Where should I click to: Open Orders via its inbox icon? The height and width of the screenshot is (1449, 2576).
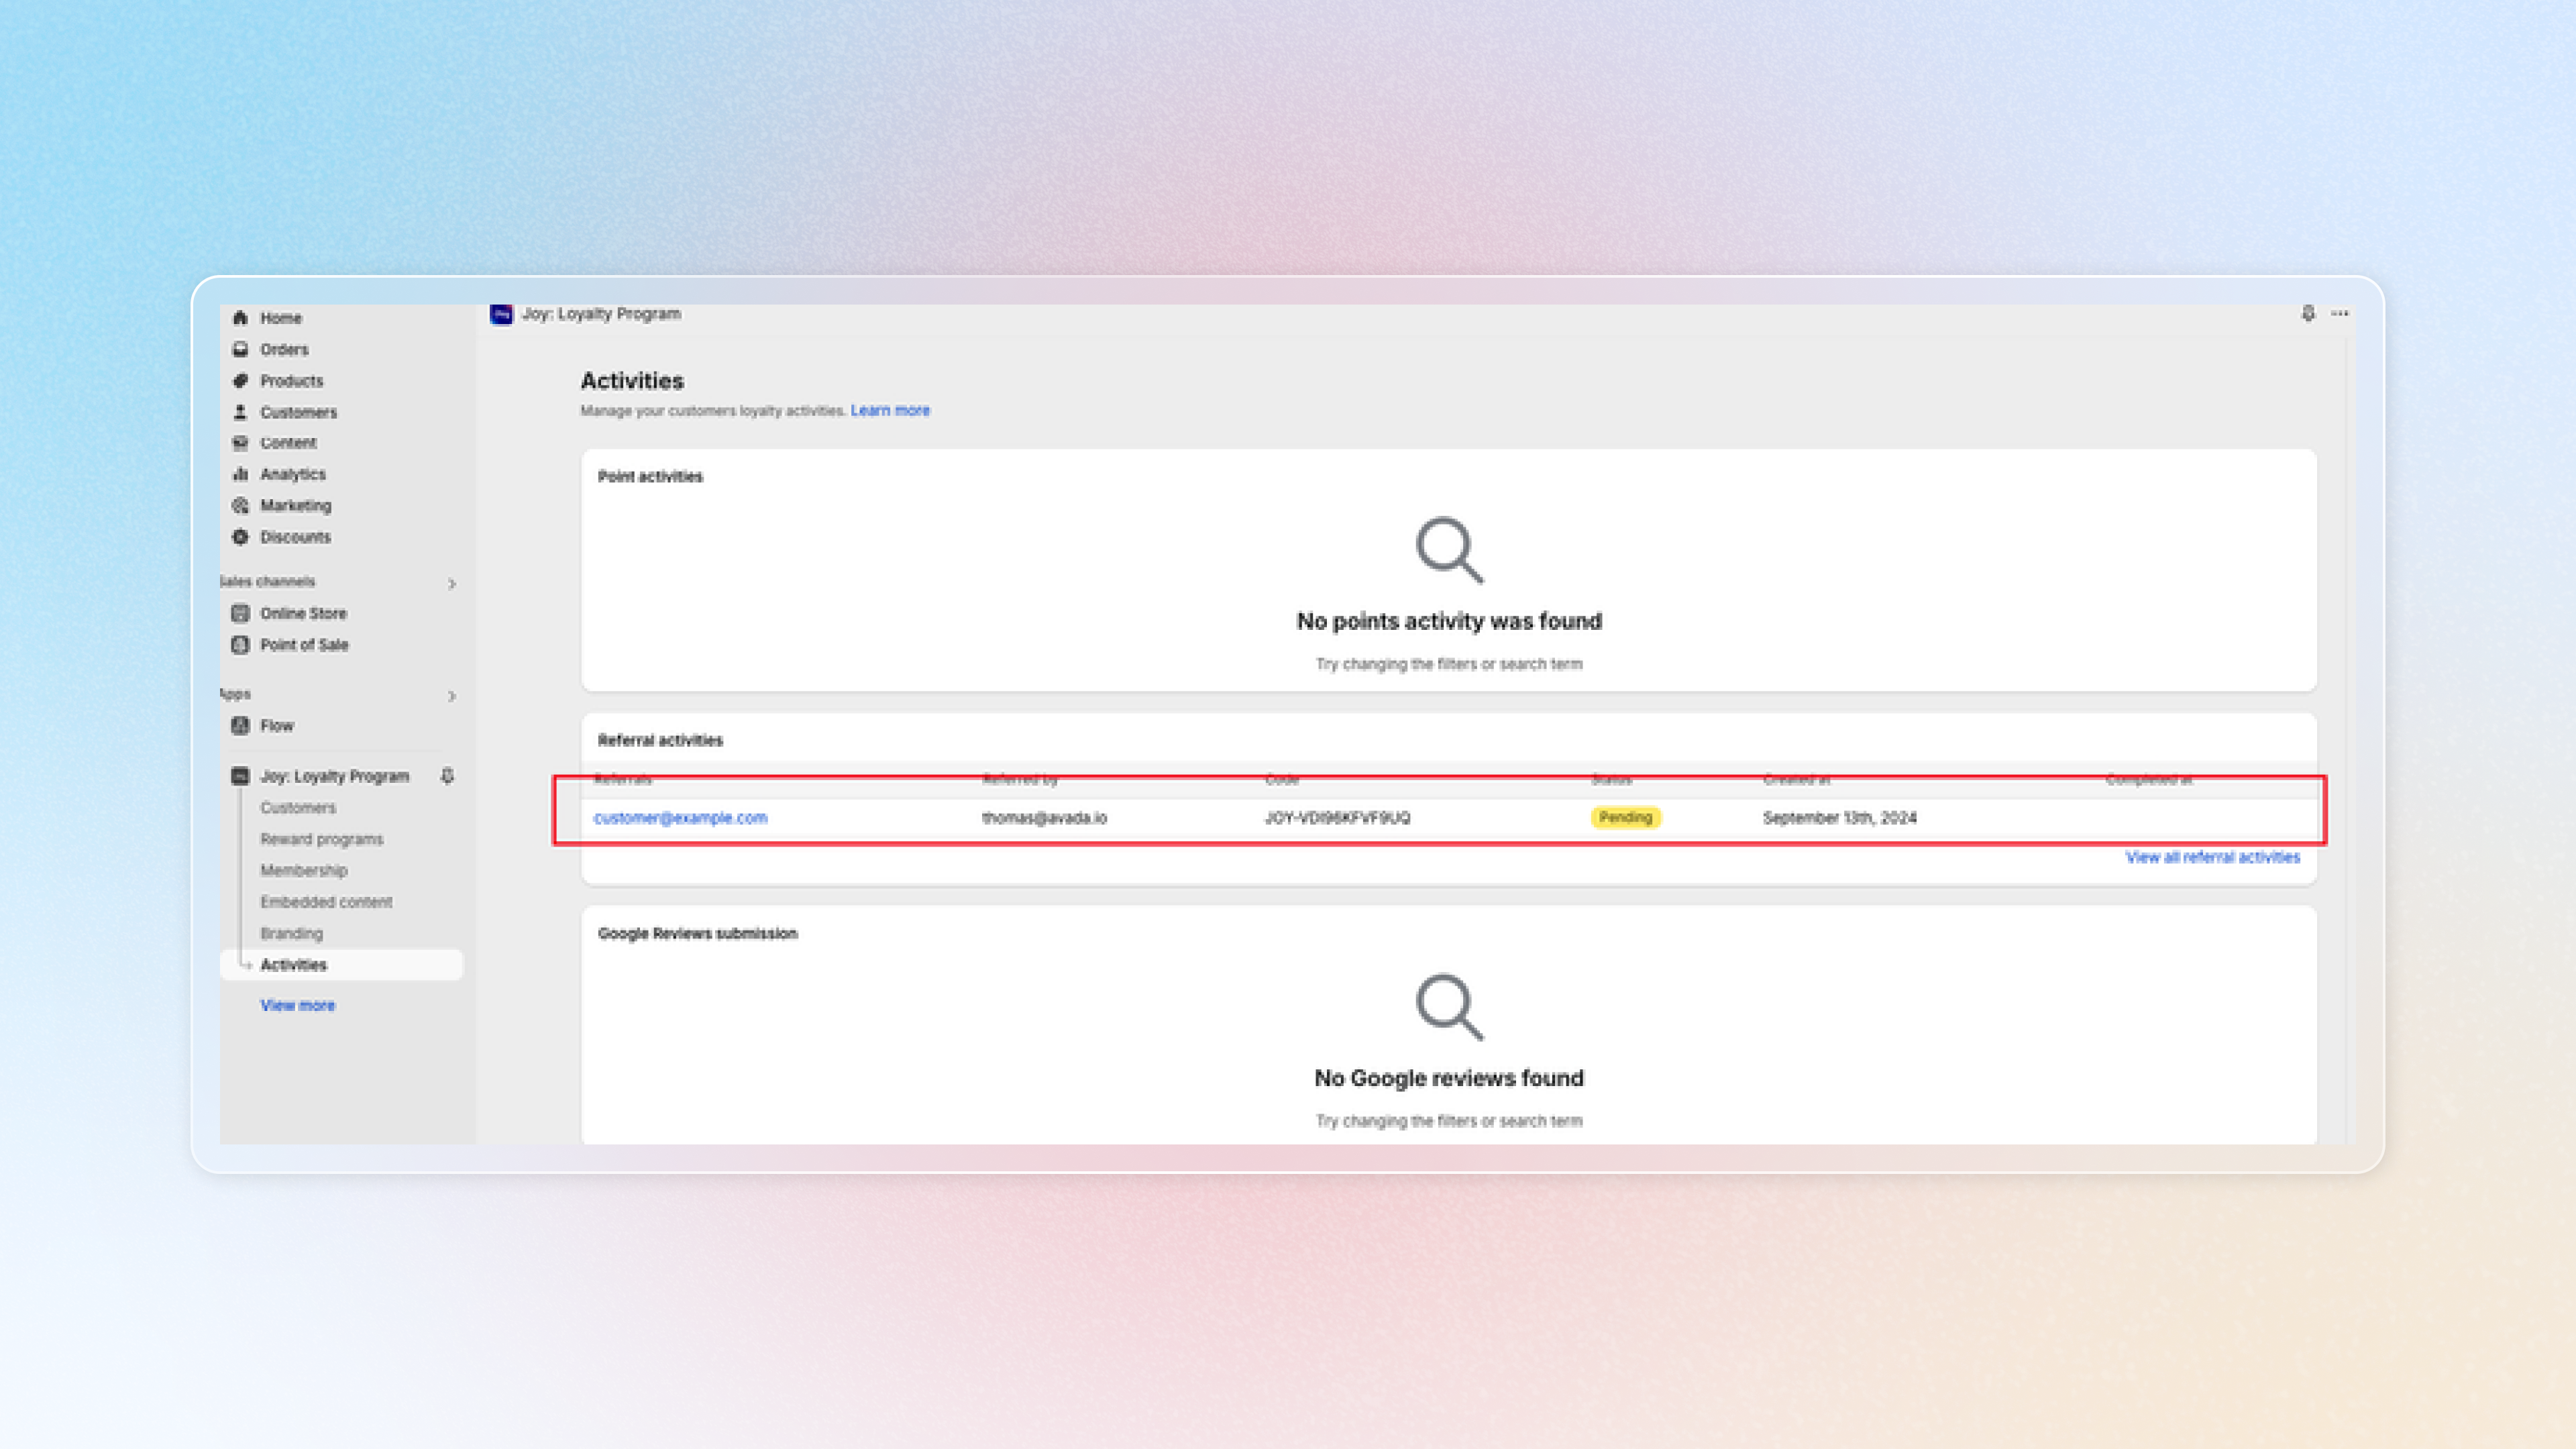pyautogui.click(x=240, y=349)
